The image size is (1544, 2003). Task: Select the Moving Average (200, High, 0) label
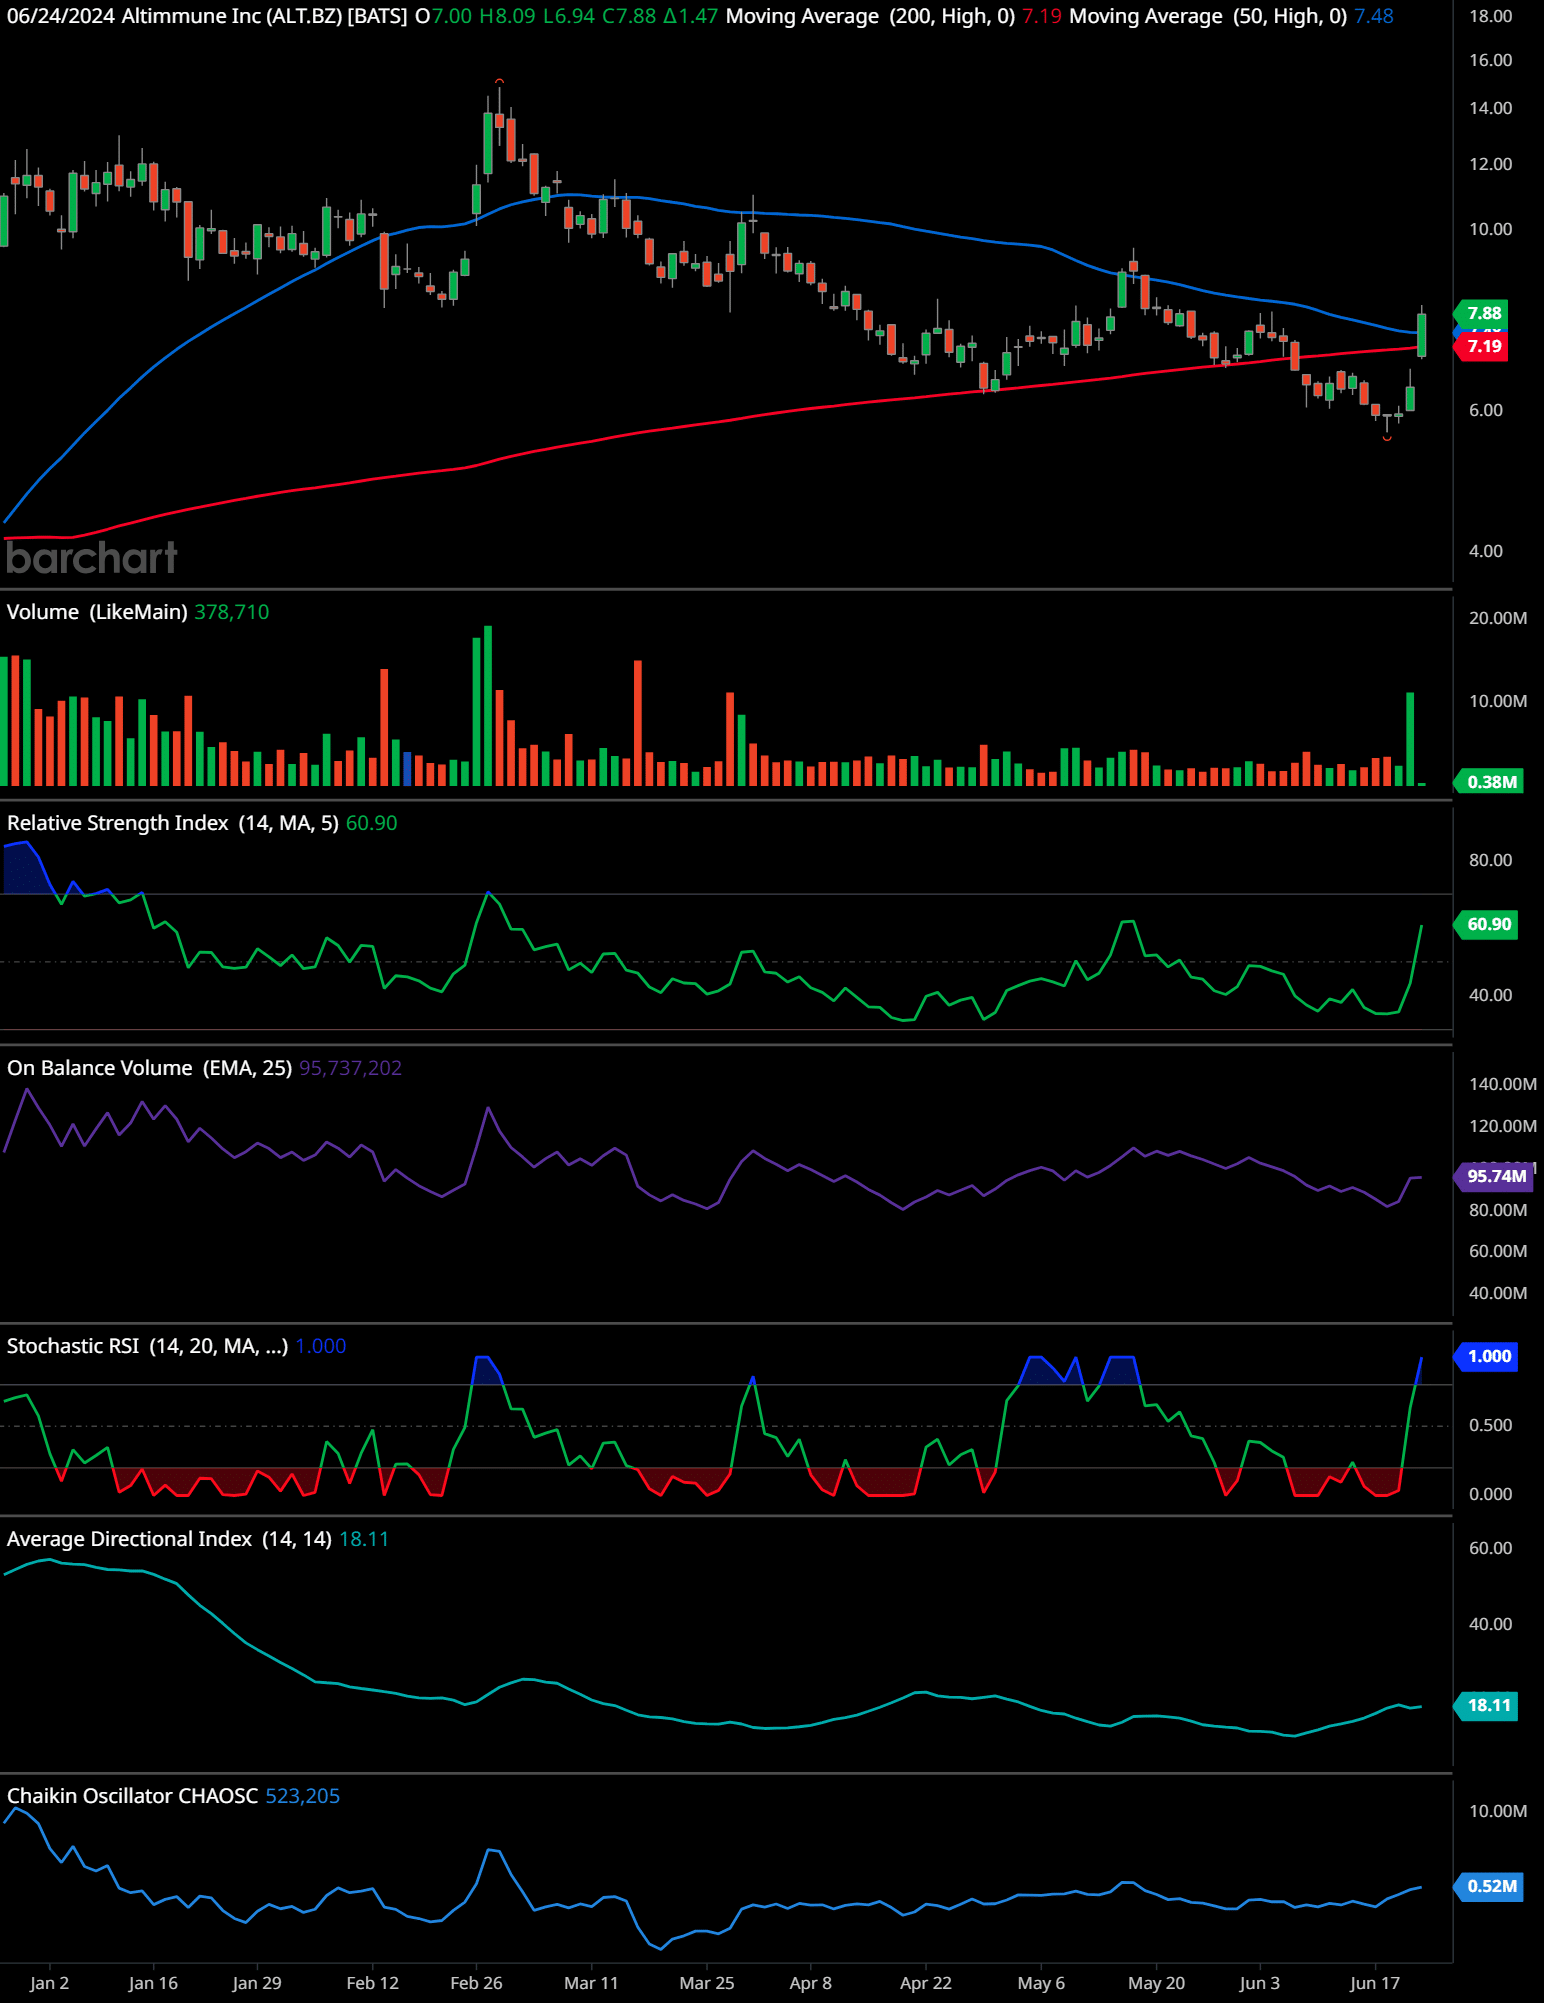[870, 16]
